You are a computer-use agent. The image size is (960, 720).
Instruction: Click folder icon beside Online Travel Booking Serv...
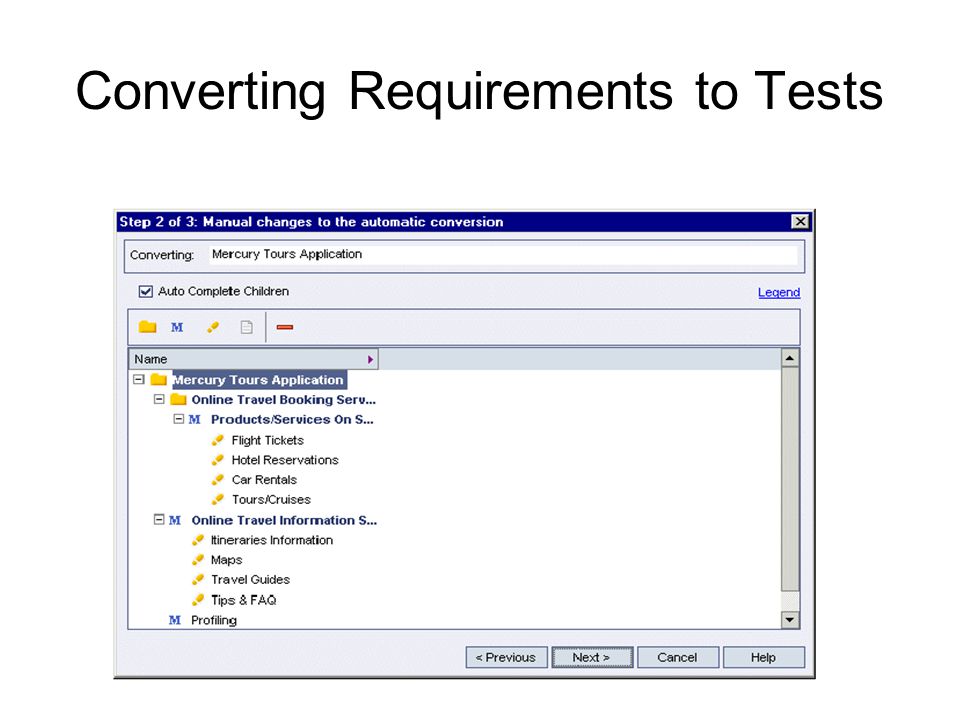click(178, 400)
